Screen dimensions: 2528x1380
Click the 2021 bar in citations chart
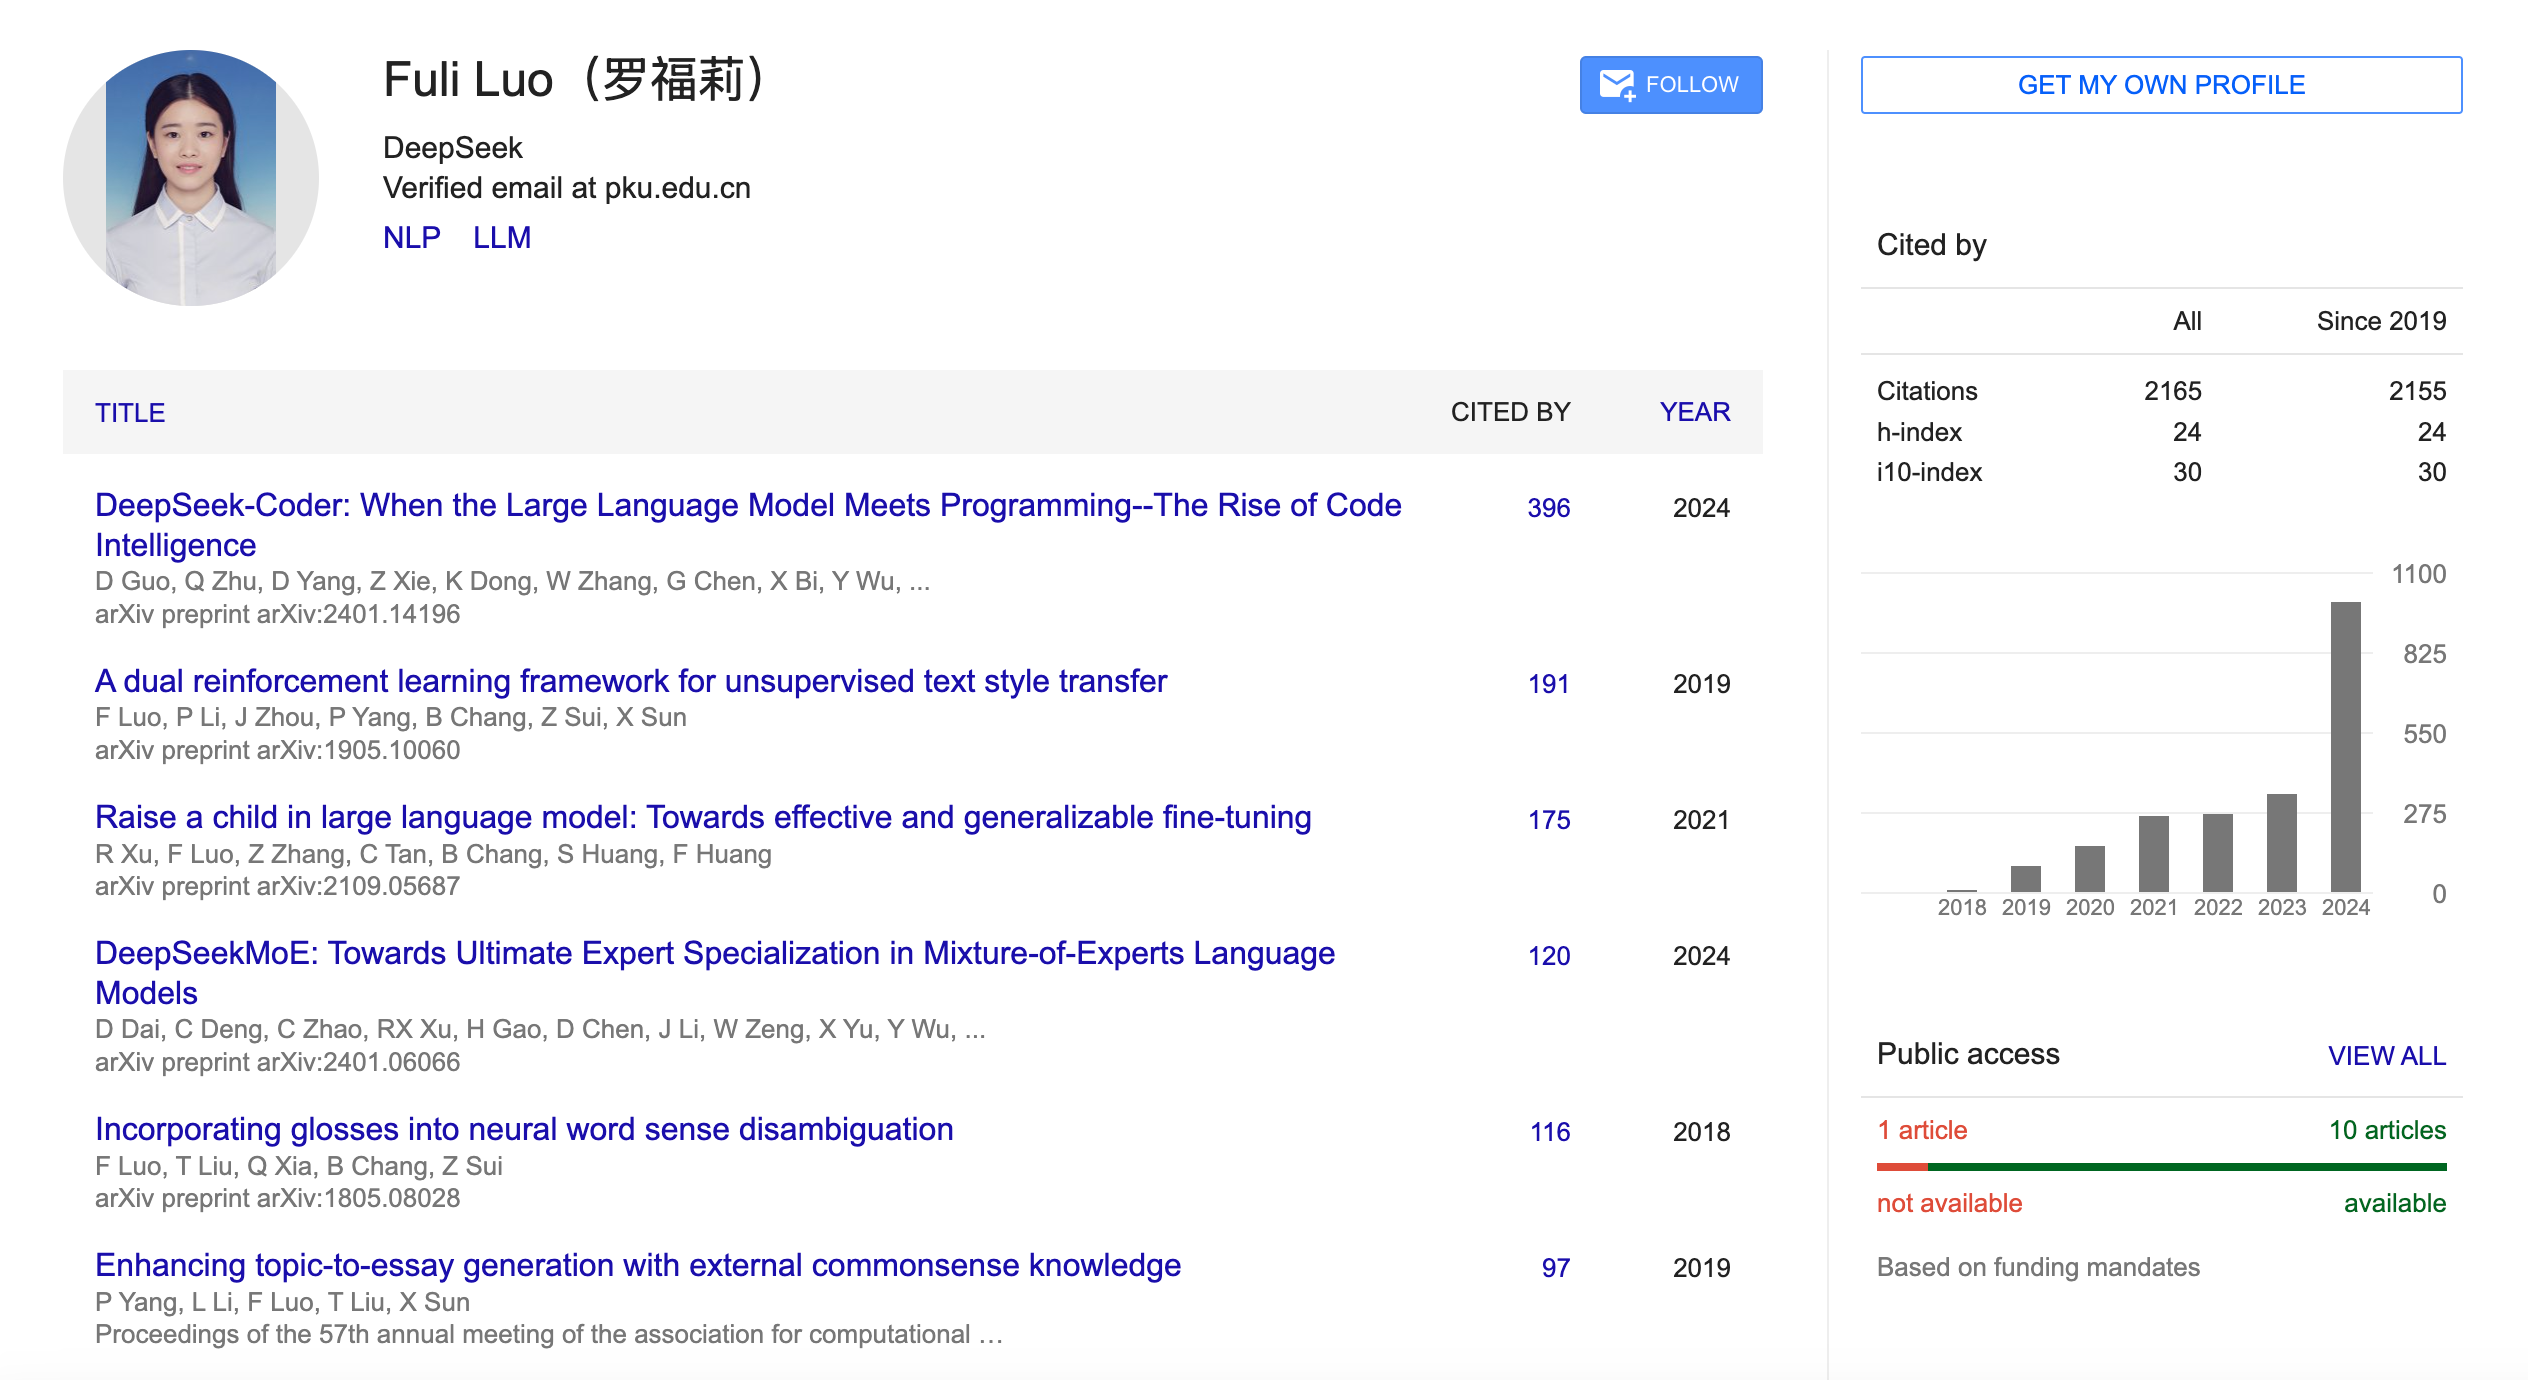point(2154,854)
